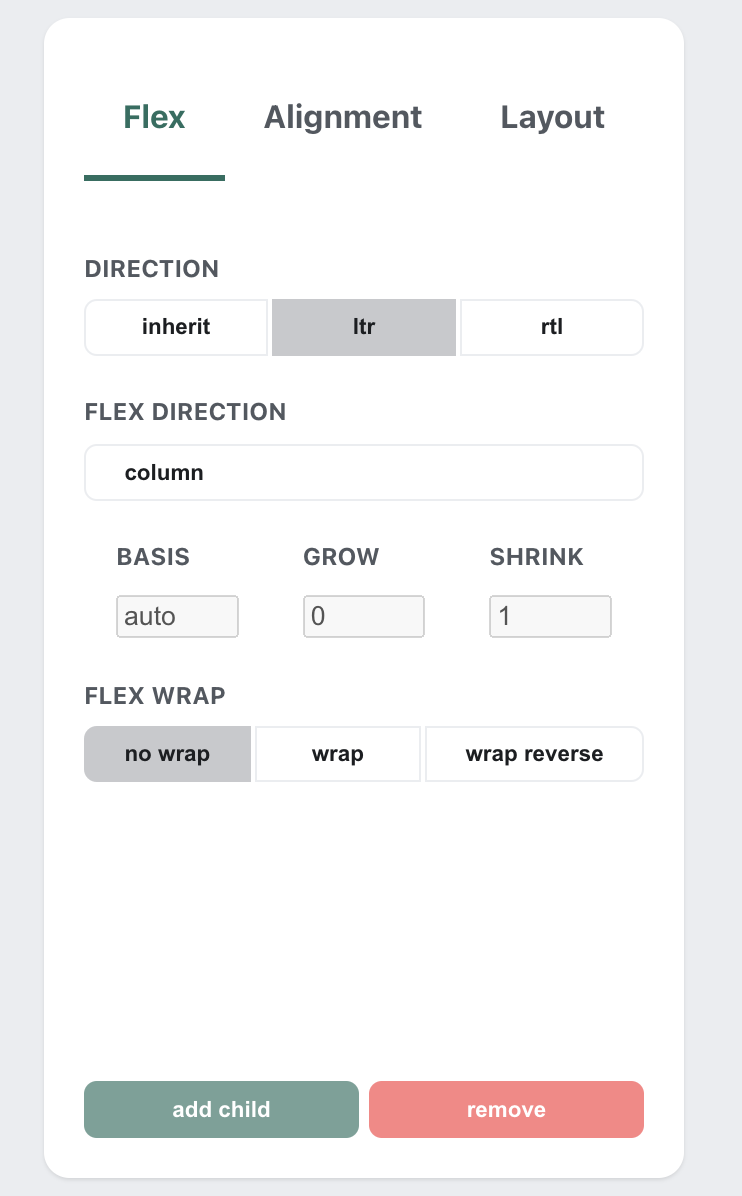Select no wrap wrapping mode
The height and width of the screenshot is (1196, 742).
[x=167, y=754]
